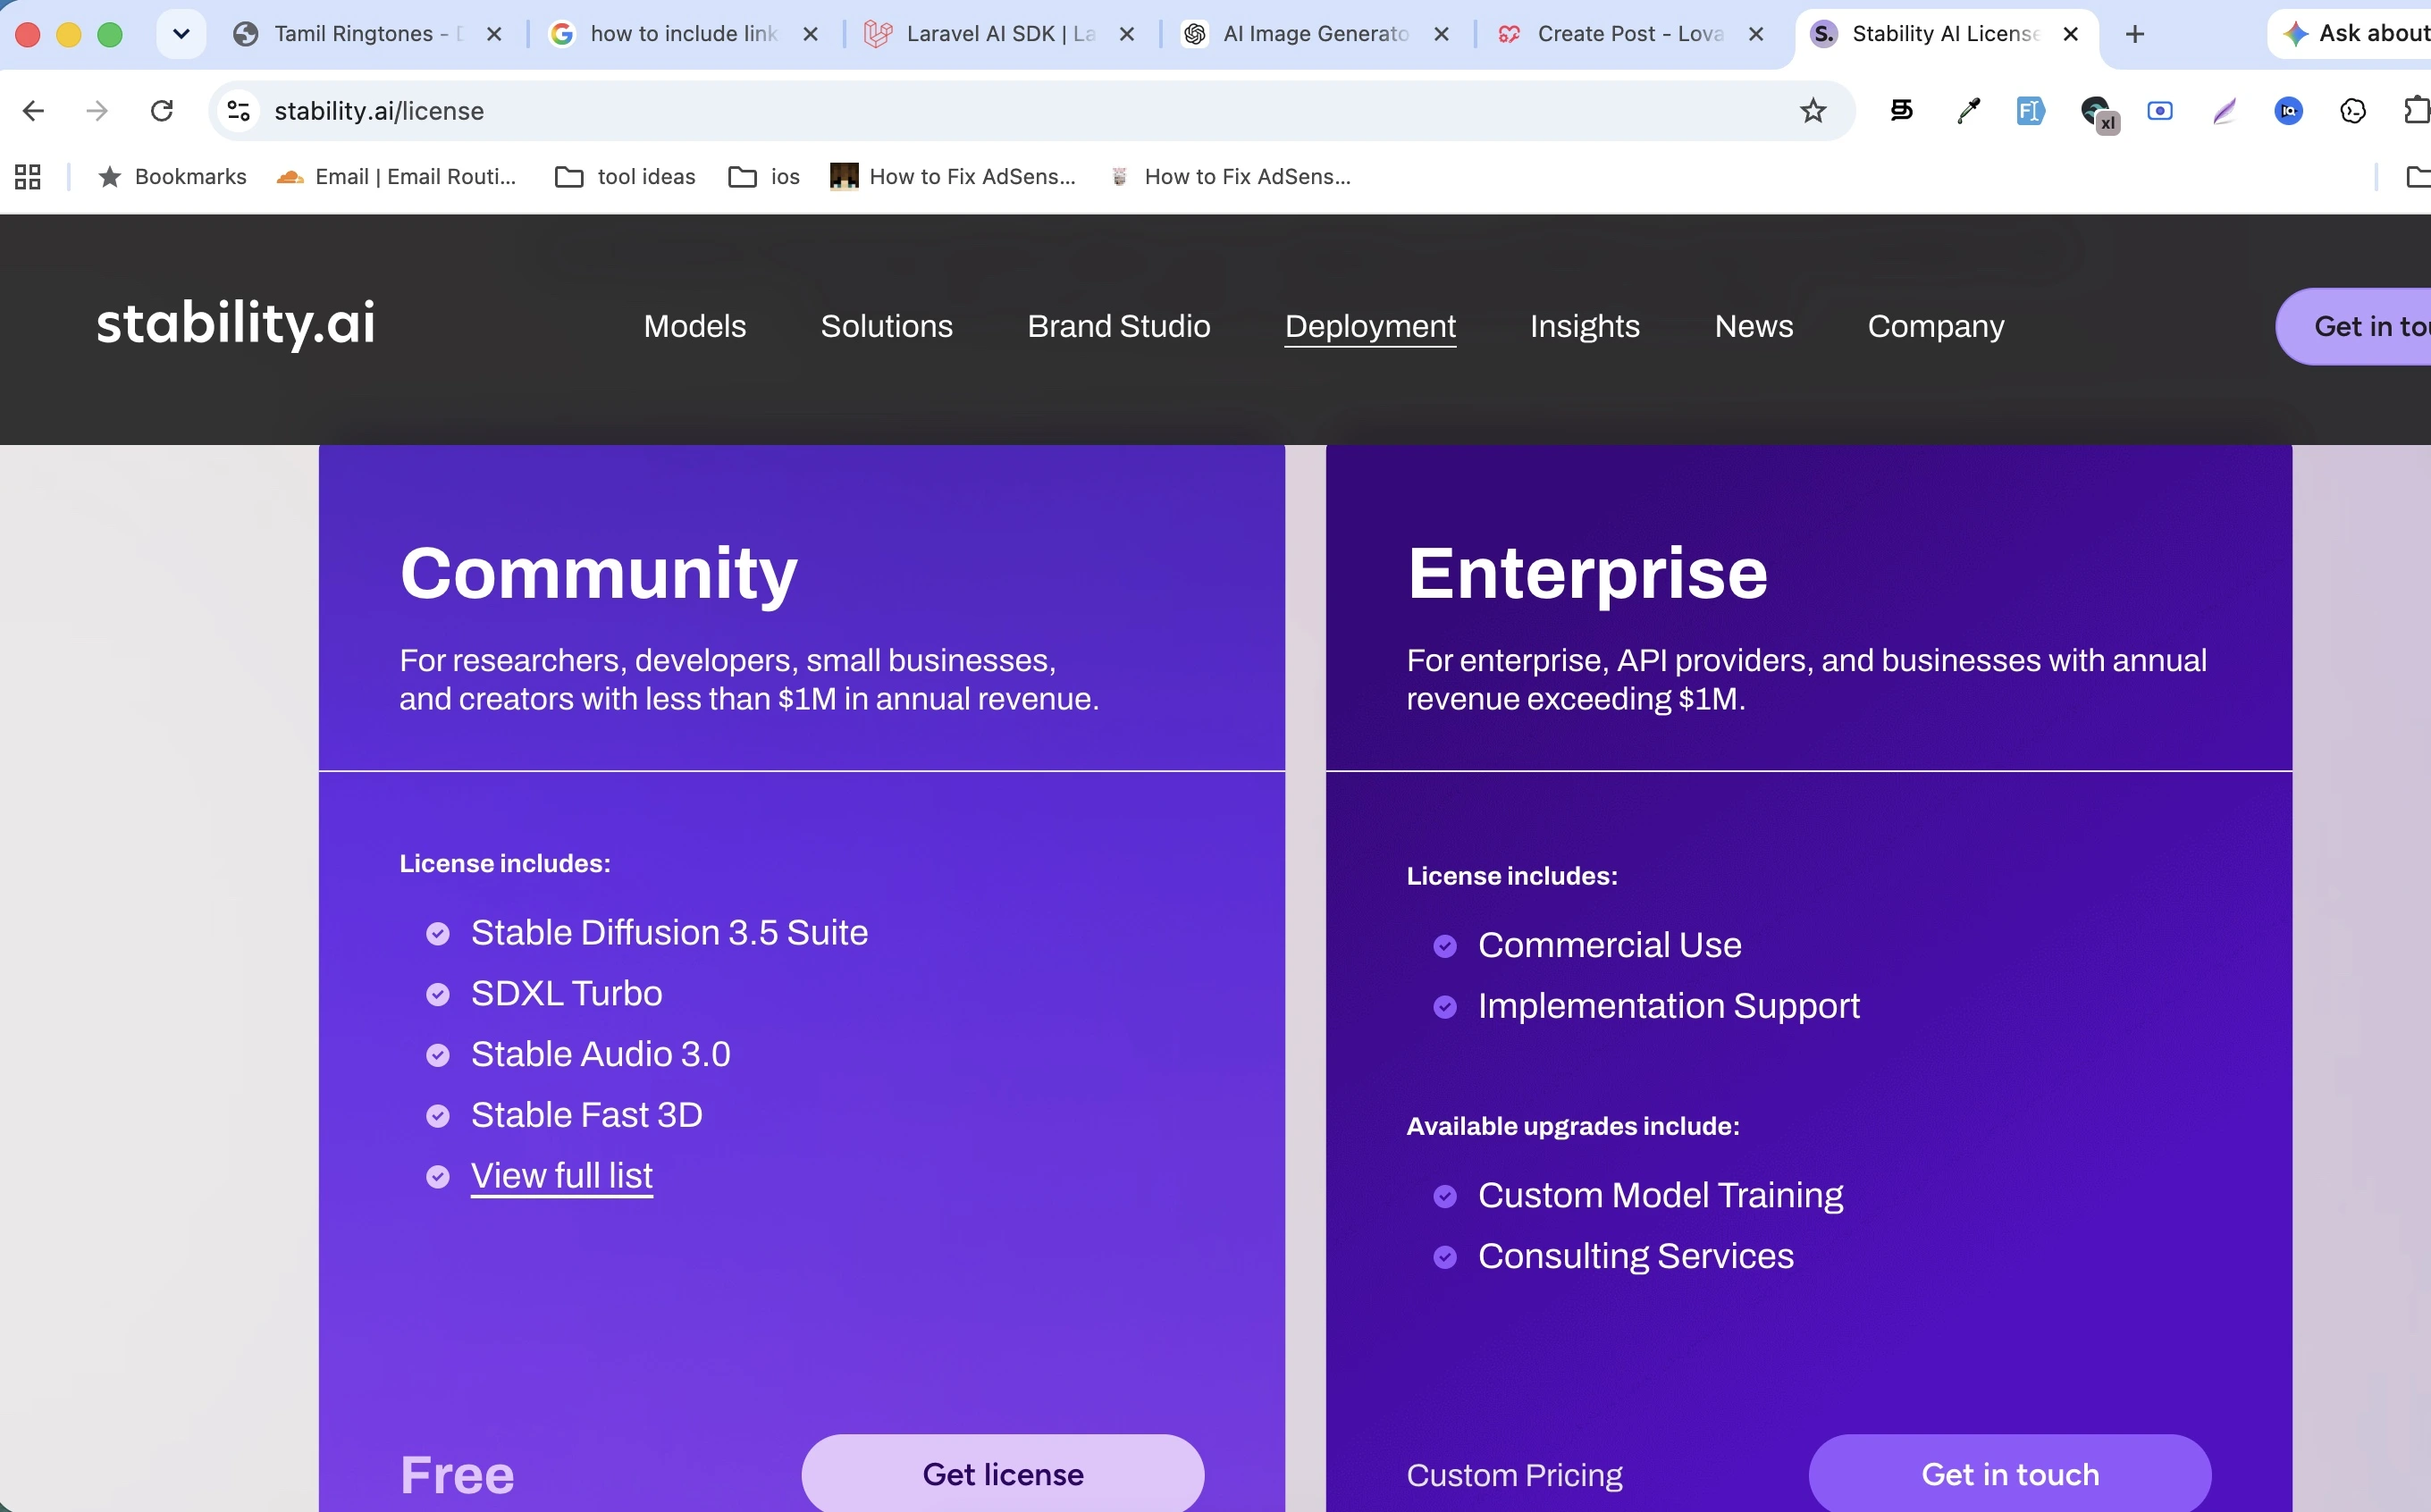Open a new browser tab
The image size is (2431, 1512).
point(2135,34)
